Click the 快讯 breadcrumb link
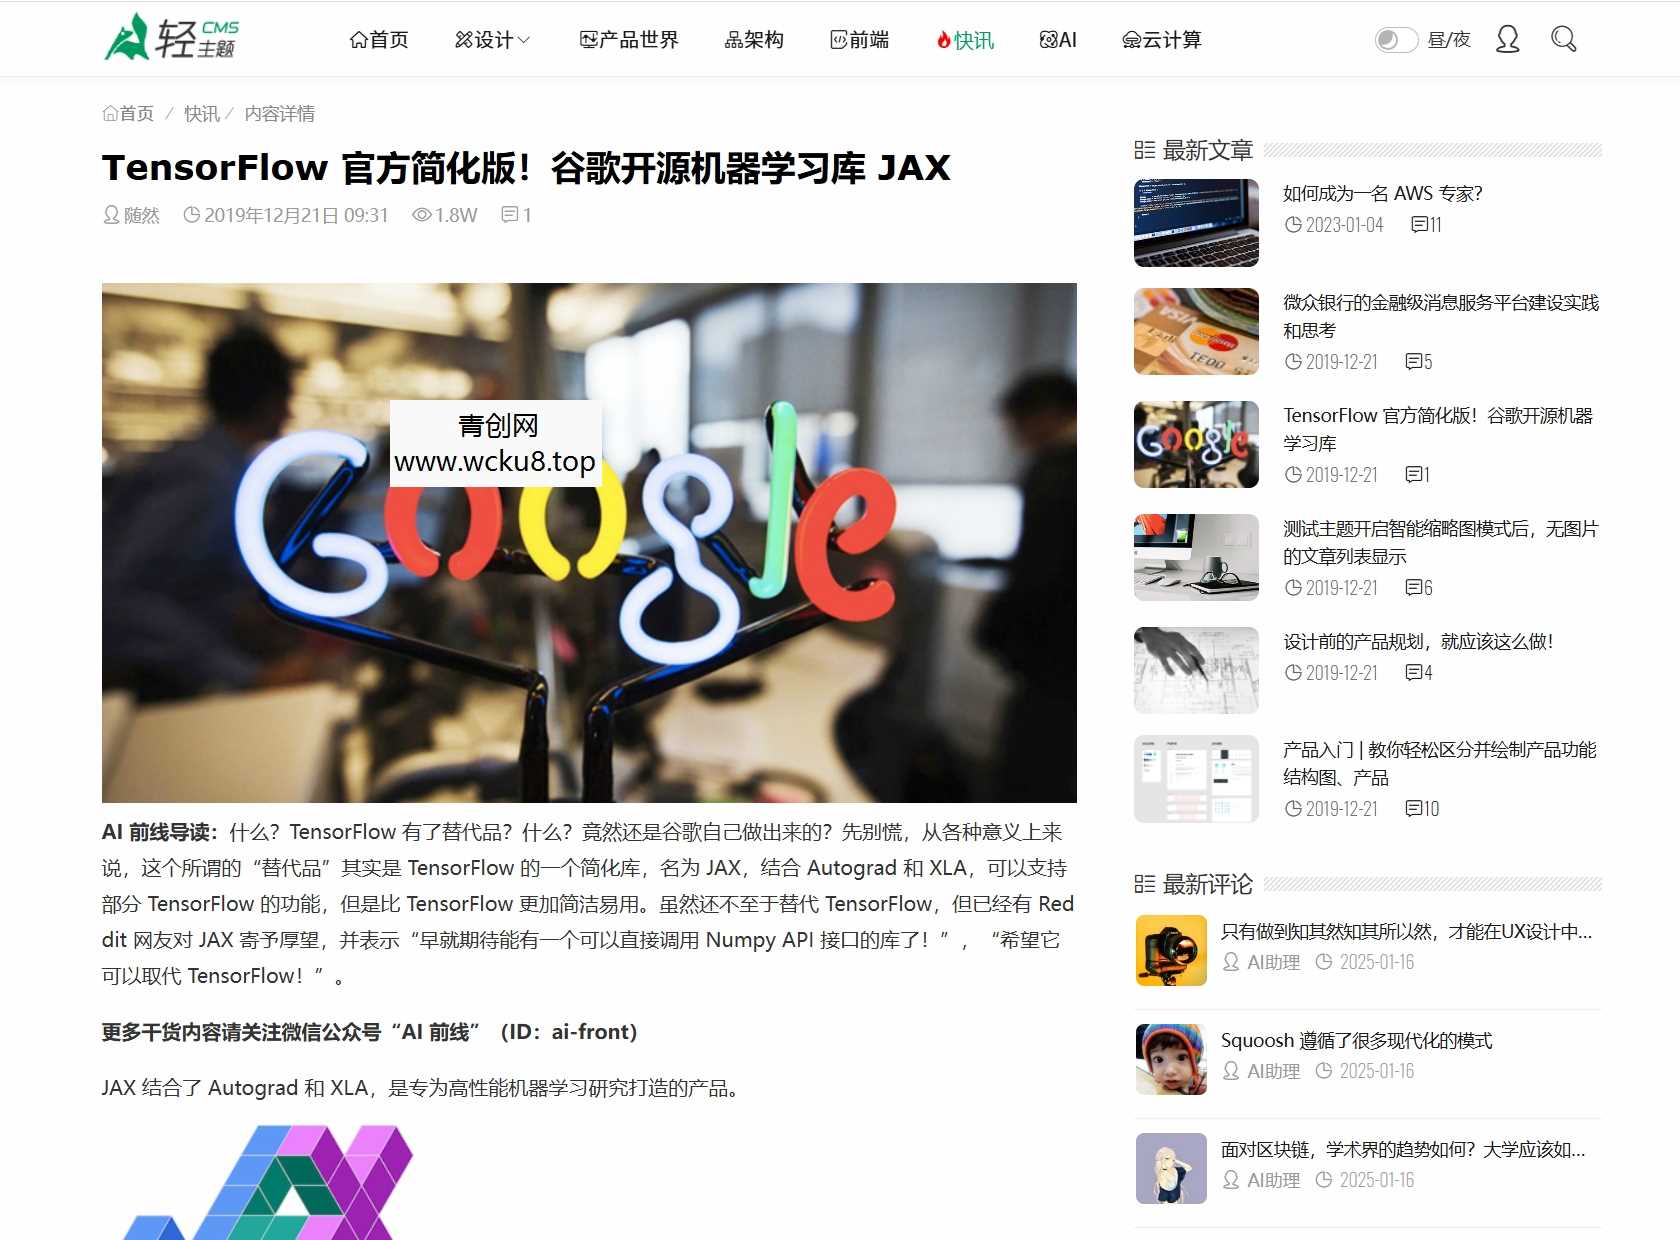 coord(200,113)
